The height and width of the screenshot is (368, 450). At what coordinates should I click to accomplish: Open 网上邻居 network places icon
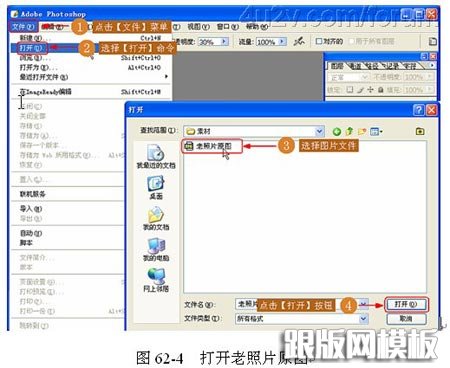tap(156, 280)
